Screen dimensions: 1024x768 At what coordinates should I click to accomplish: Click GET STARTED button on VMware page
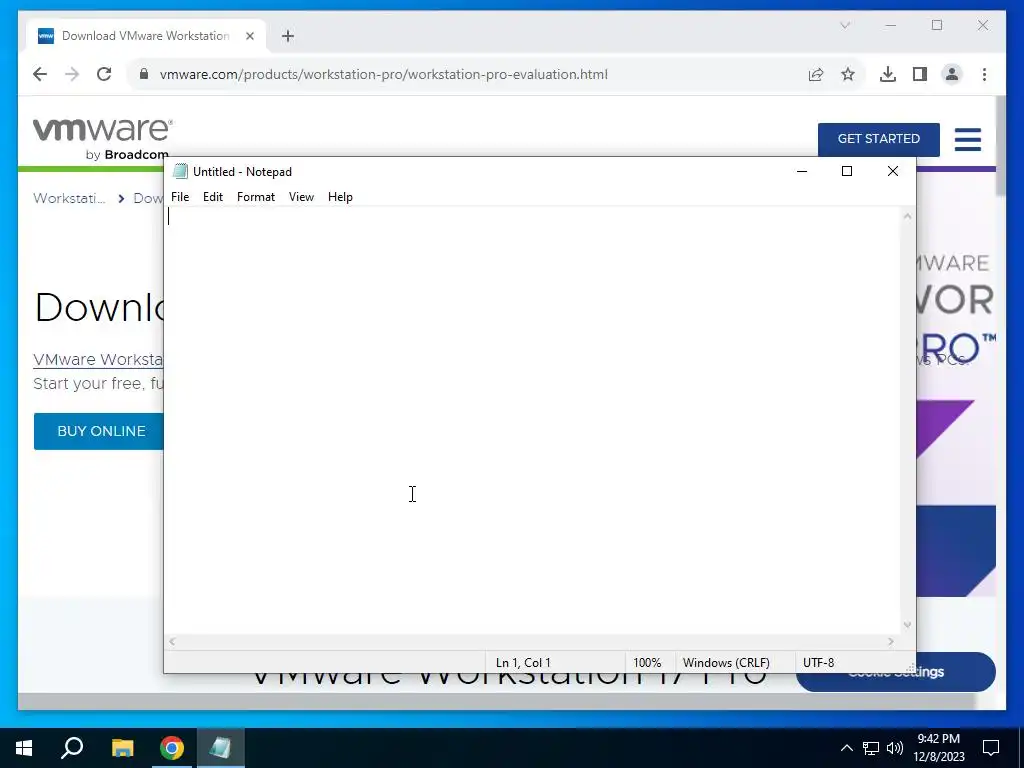pos(878,139)
